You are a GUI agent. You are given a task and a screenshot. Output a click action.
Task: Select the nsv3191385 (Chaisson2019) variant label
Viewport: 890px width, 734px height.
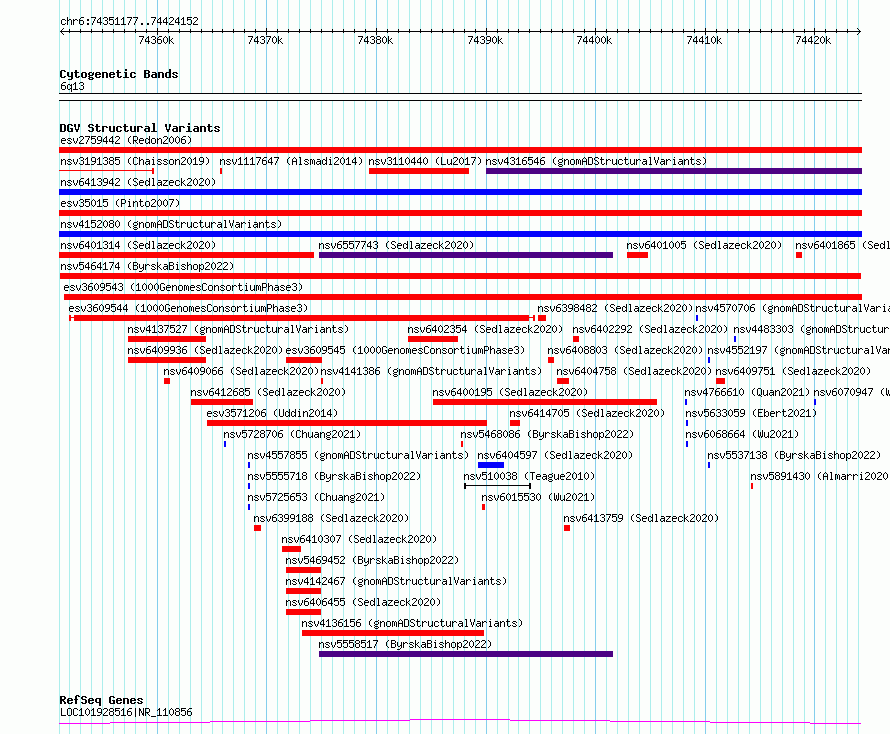(x=135, y=161)
